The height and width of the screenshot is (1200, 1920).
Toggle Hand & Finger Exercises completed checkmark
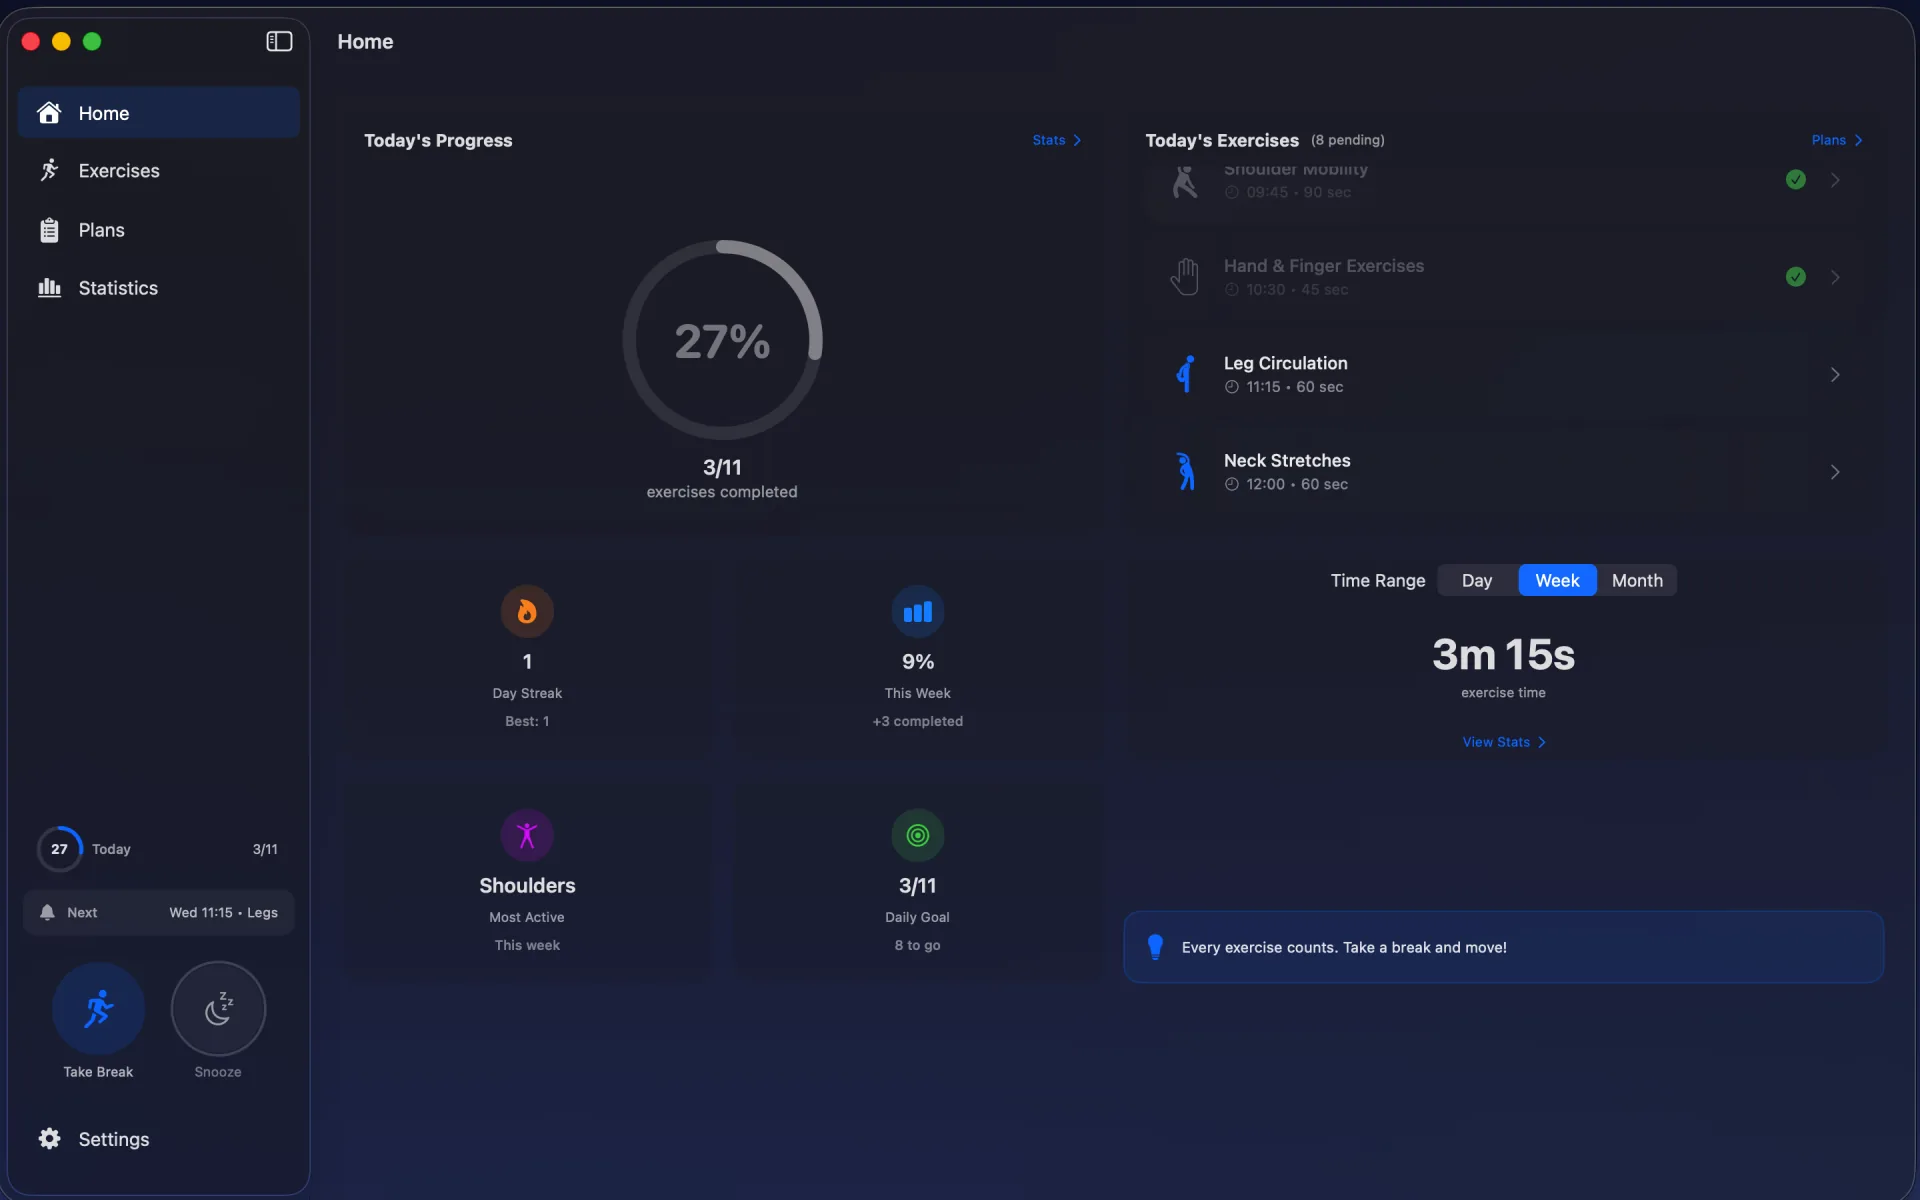pyautogui.click(x=1795, y=277)
